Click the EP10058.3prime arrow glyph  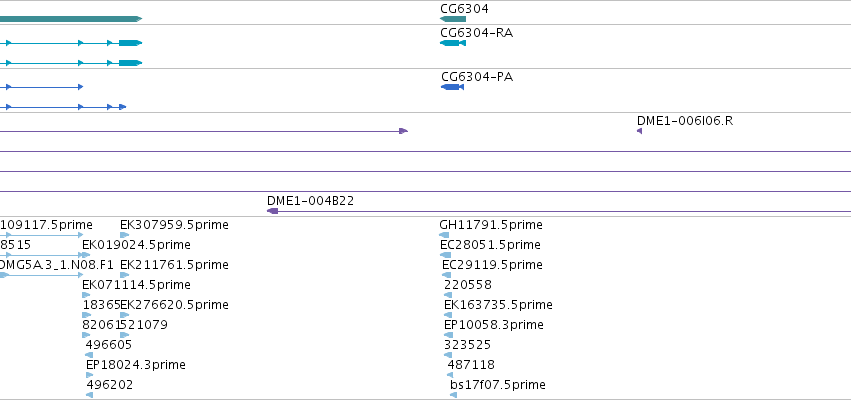(x=448, y=335)
